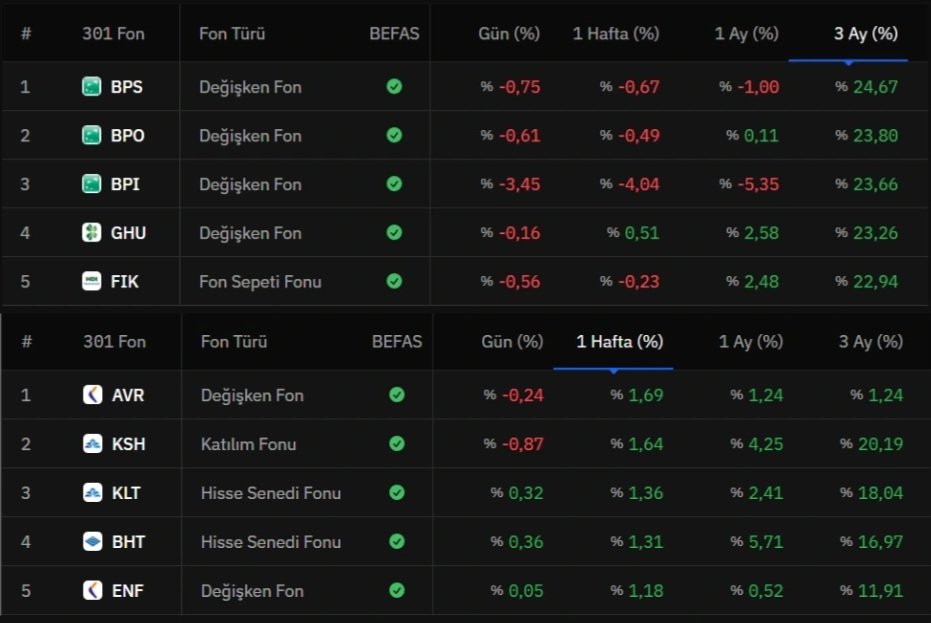Image resolution: width=931 pixels, height=623 pixels.
Task: Sort top table by 3 Ay (%)
Action: (866, 34)
